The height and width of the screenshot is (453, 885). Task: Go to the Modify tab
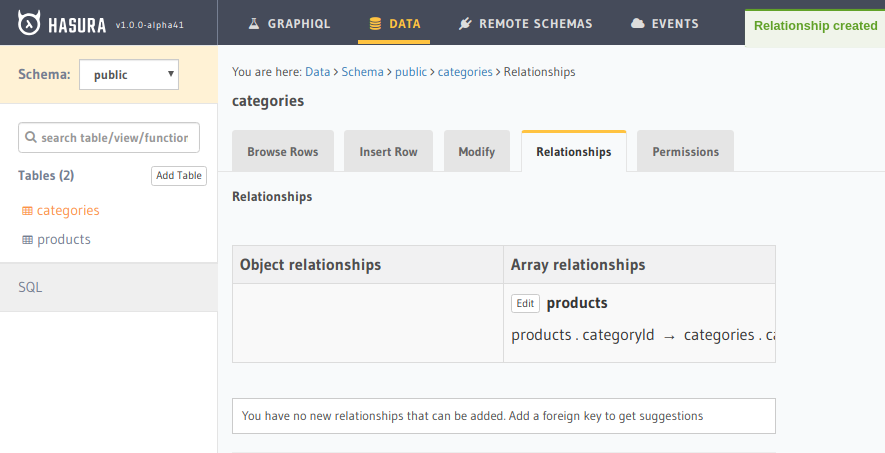[x=476, y=152]
